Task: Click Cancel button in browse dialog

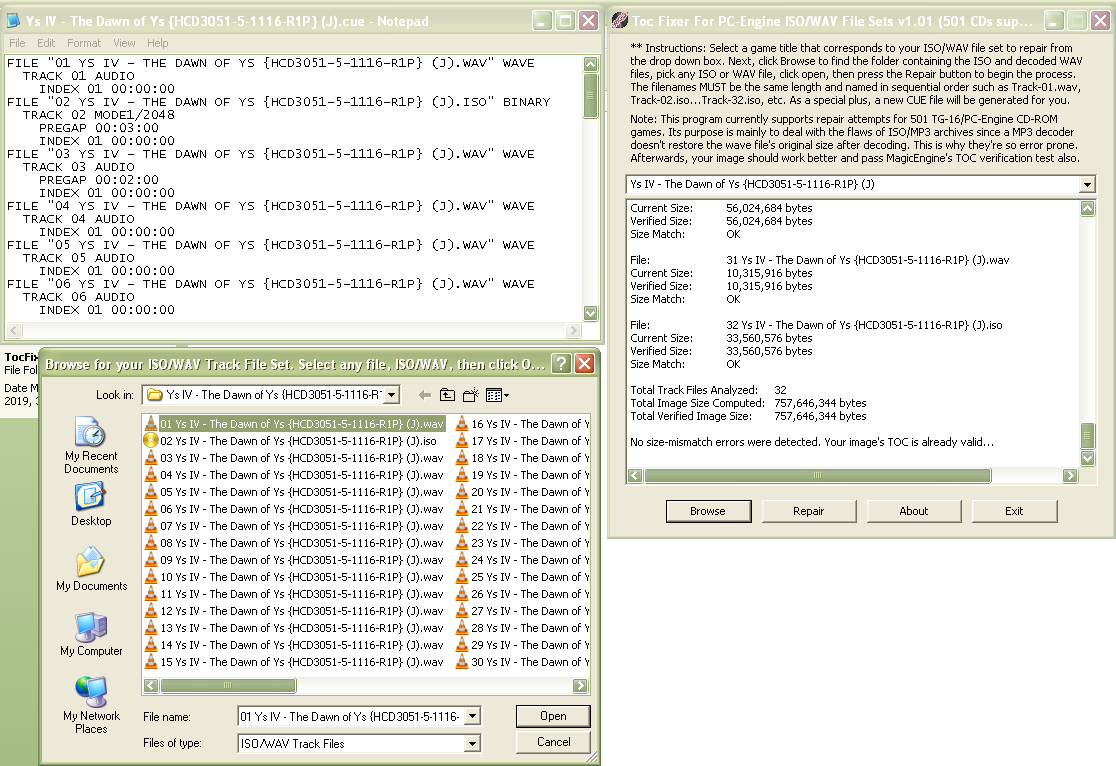Action: pos(553,742)
